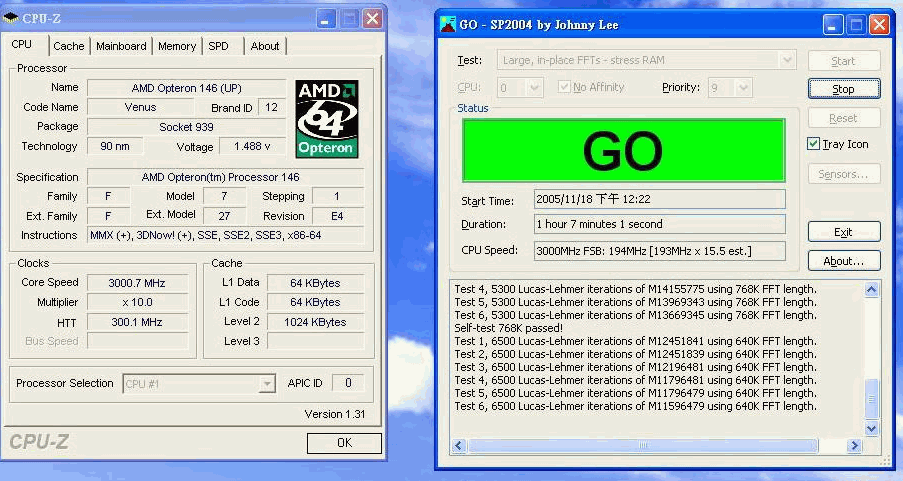The image size is (903, 481).
Task: Click OK button in CPU-Z
Action: 344,442
